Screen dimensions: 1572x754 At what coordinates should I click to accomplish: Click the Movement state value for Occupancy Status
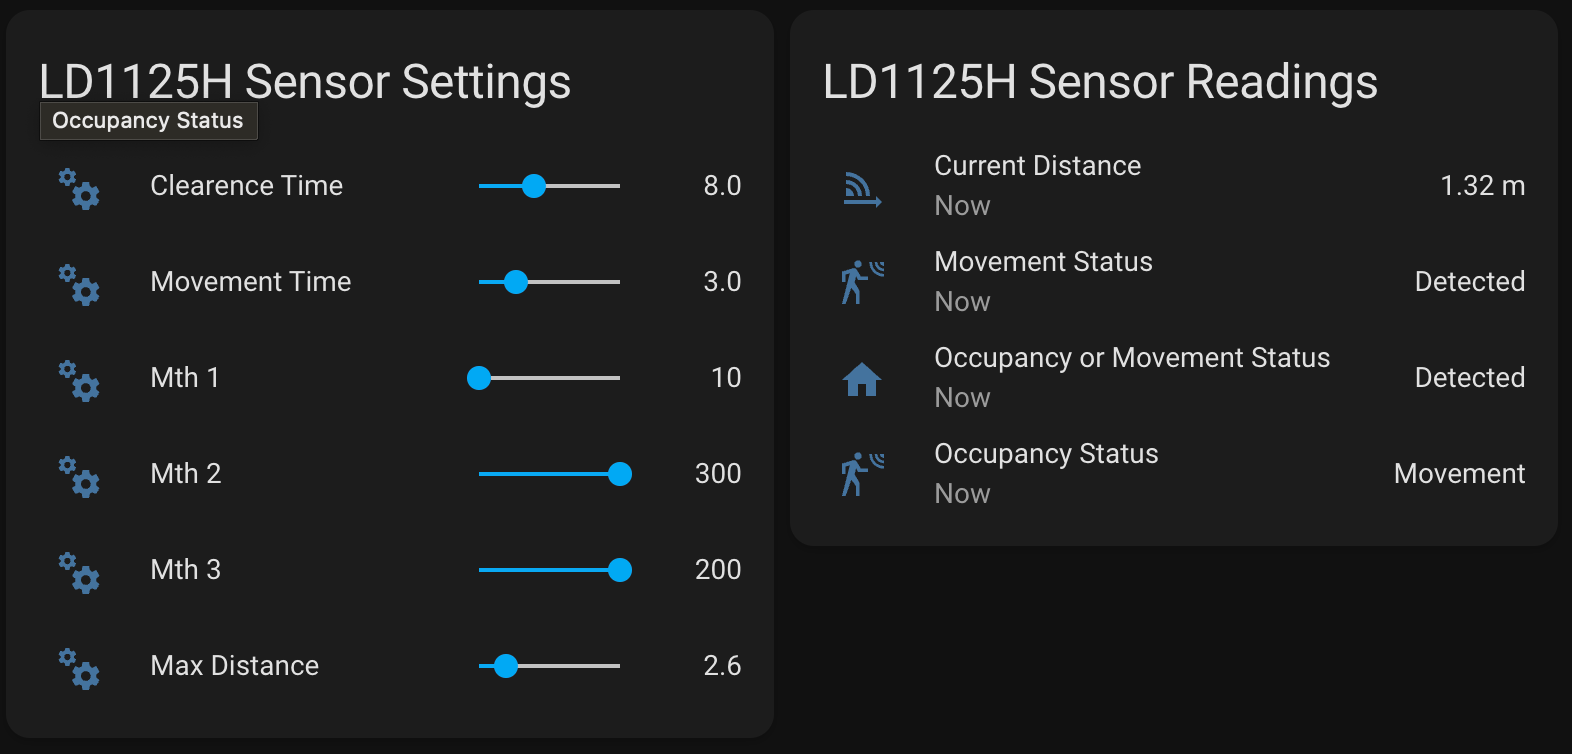click(x=1459, y=474)
